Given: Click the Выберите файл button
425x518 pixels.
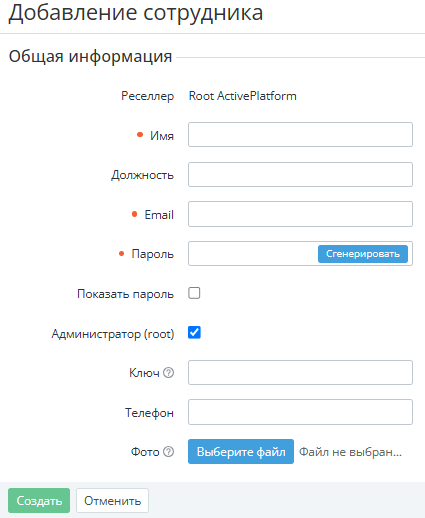Looking at the screenshot, I should pos(241,451).
